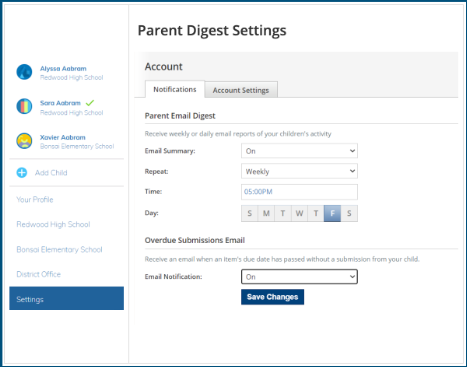This screenshot has height=367, width=467.
Task: Click the 'Receive weekly or daily email reports' description
Action: coord(238,134)
